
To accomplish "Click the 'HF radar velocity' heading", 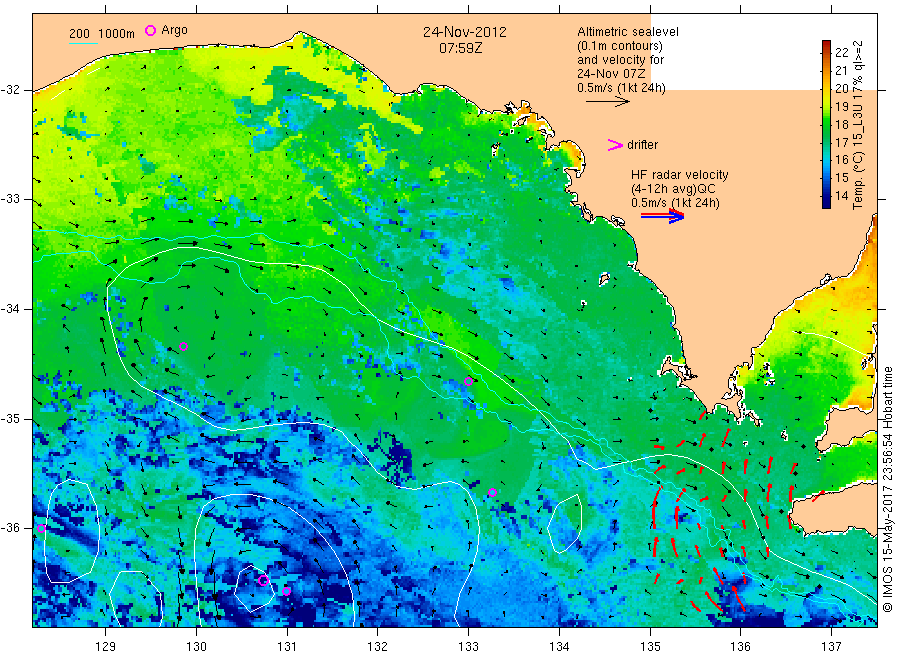I will click(680, 174).
